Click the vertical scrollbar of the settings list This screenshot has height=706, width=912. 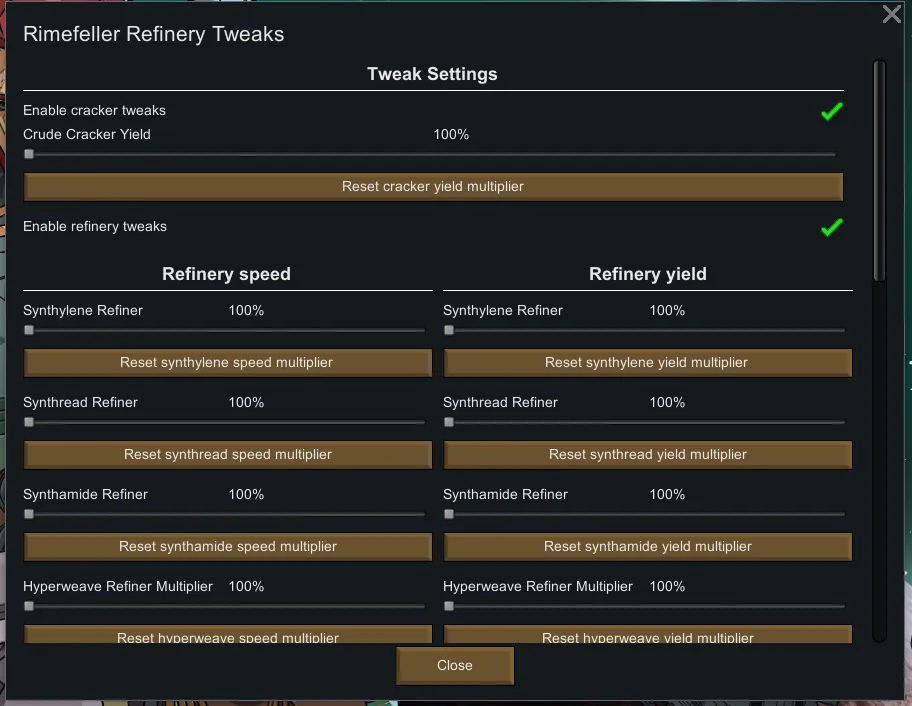tap(879, 170)
